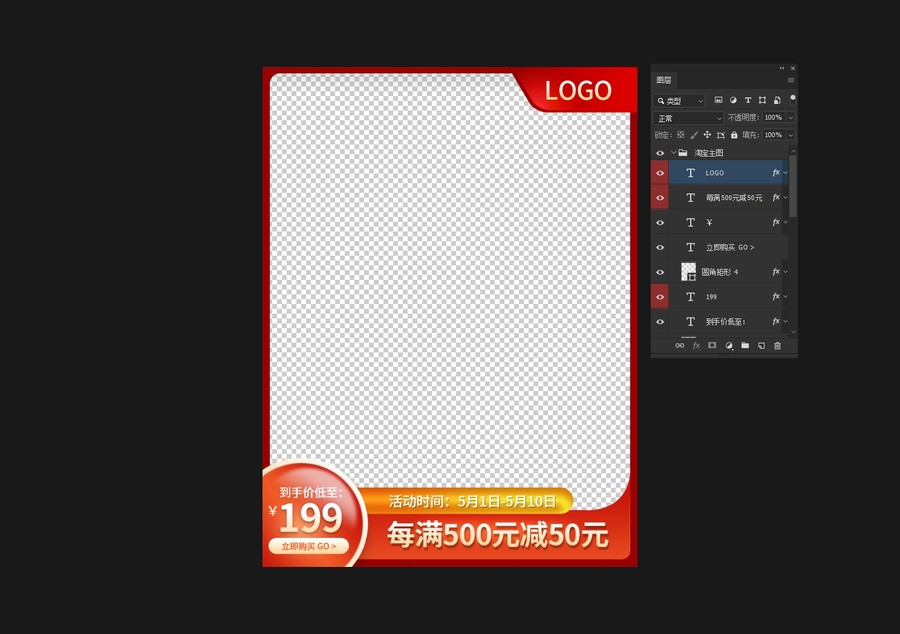Toggle visibility of 圆角矩形 4 layer
The image size is (900, 634).
click(x=660, y=272)
